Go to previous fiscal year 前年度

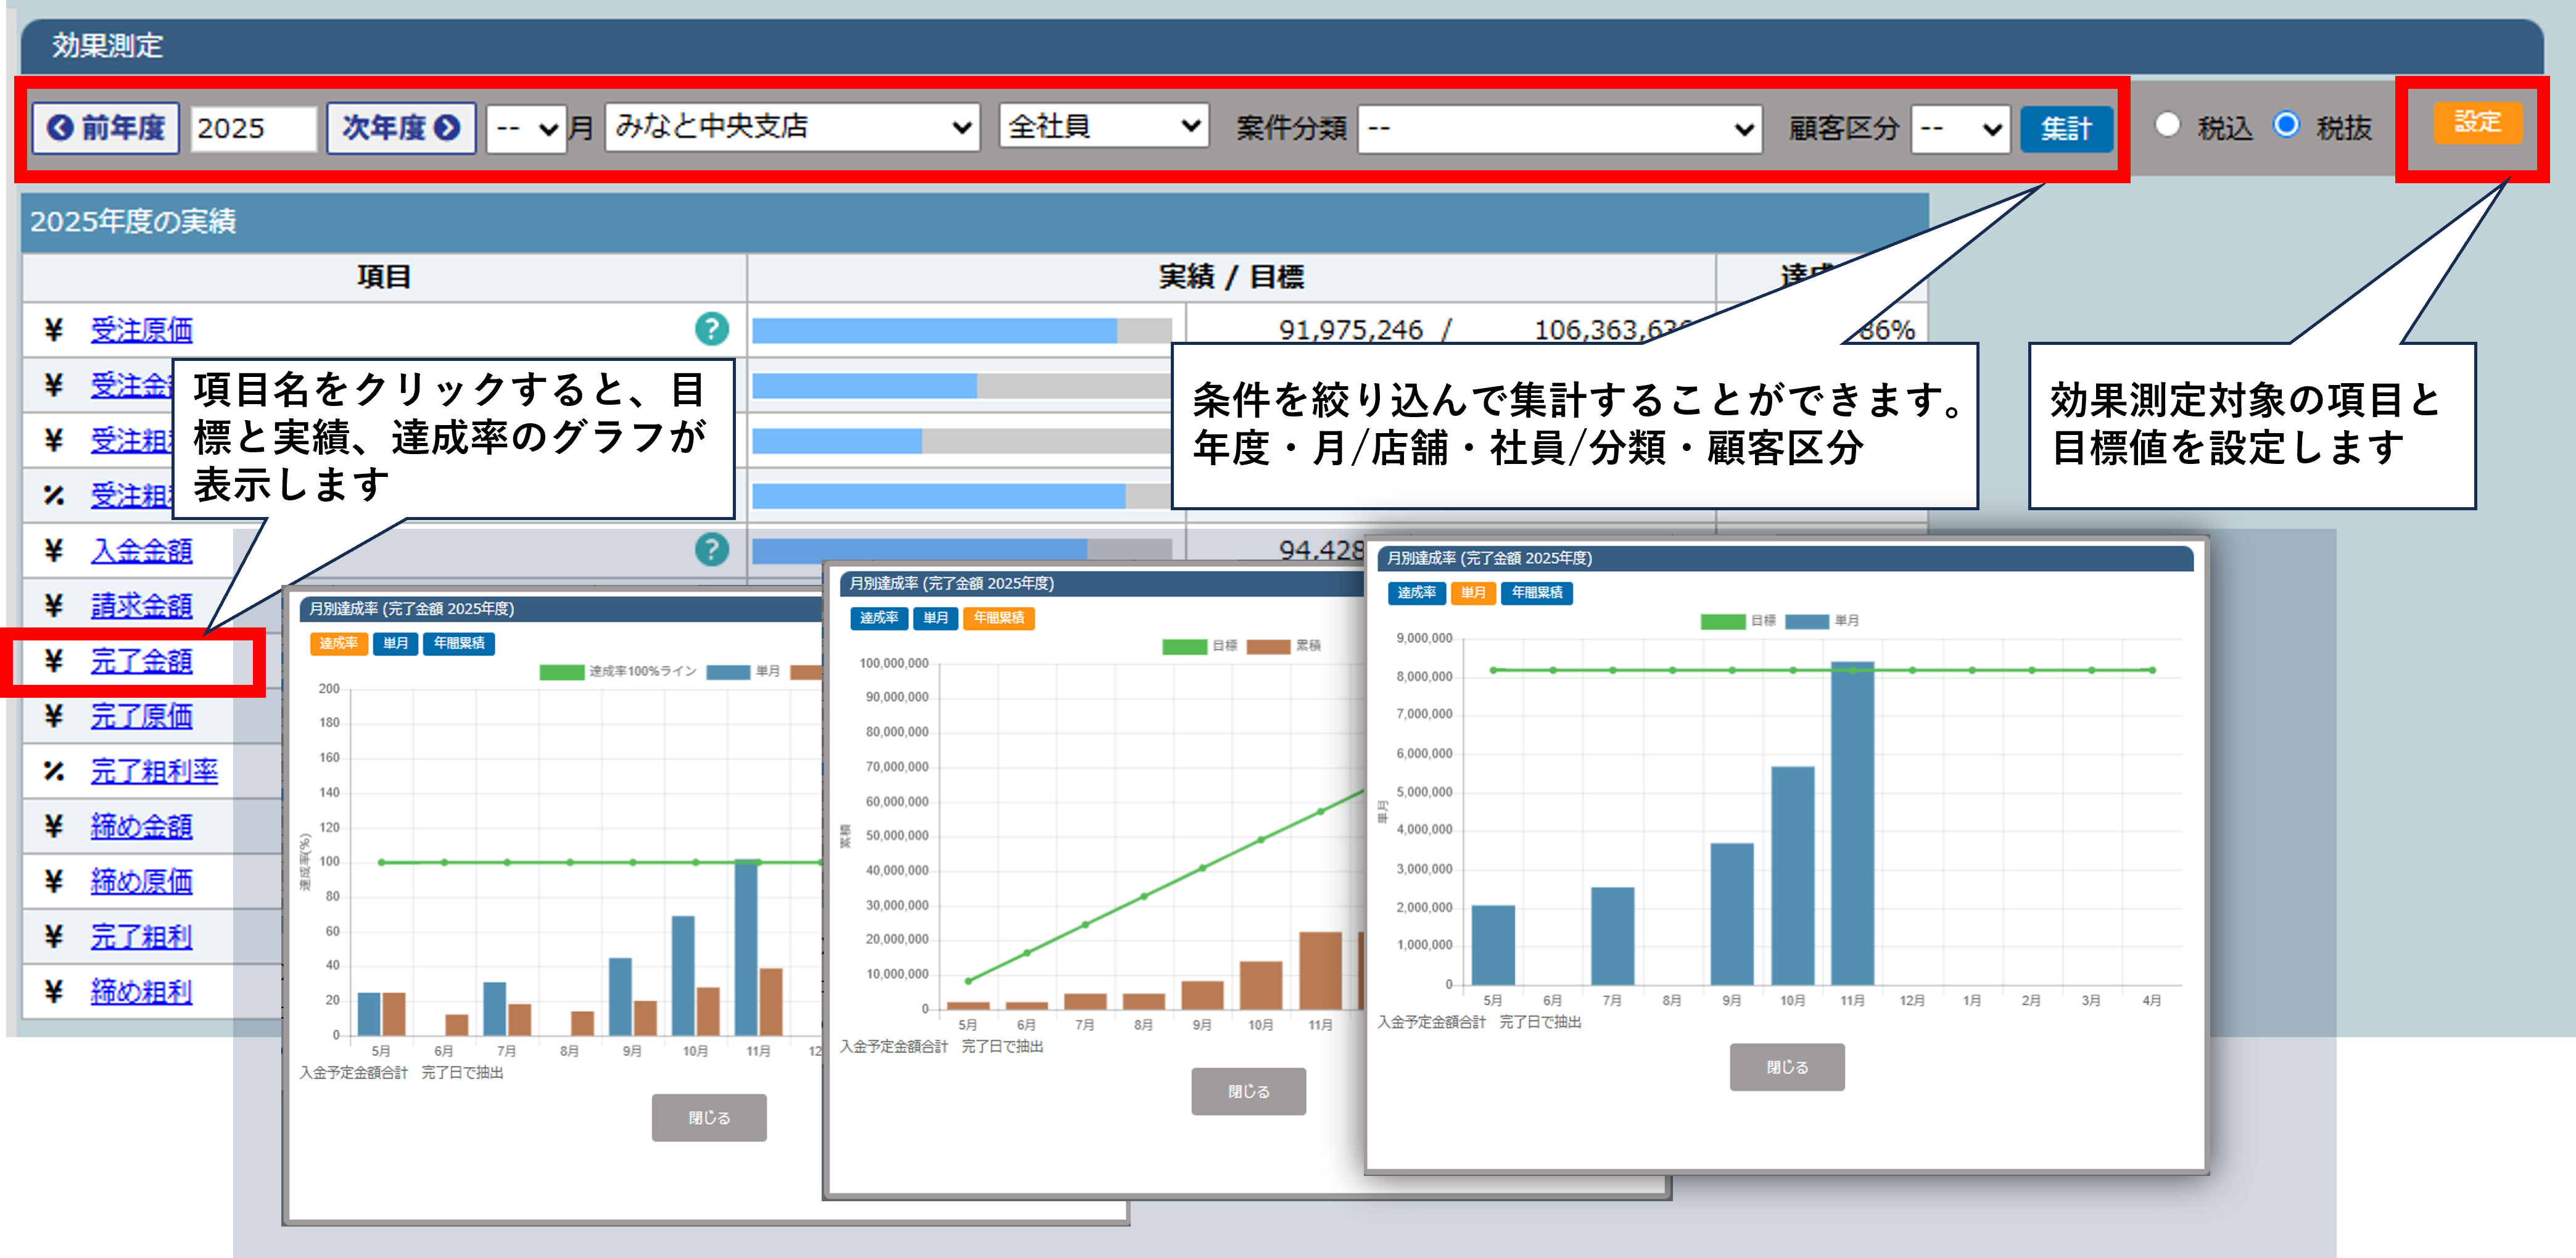pos(106,128)
